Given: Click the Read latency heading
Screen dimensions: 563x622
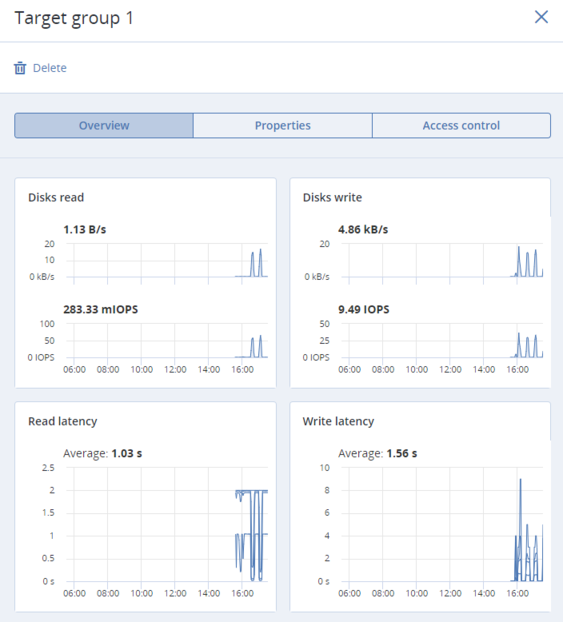Looking at the screenshot, I should point(63,421).
